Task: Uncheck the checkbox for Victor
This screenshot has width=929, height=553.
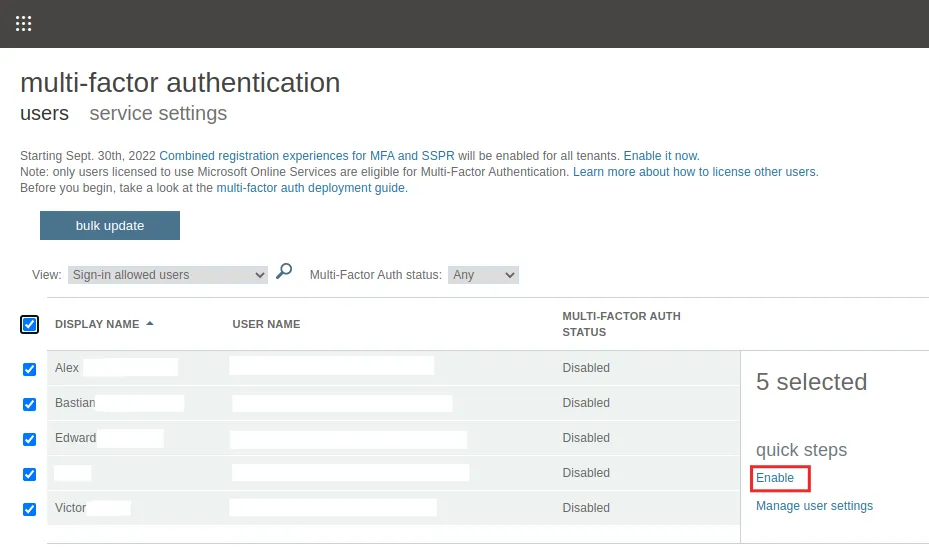Action: click(29, 509)
